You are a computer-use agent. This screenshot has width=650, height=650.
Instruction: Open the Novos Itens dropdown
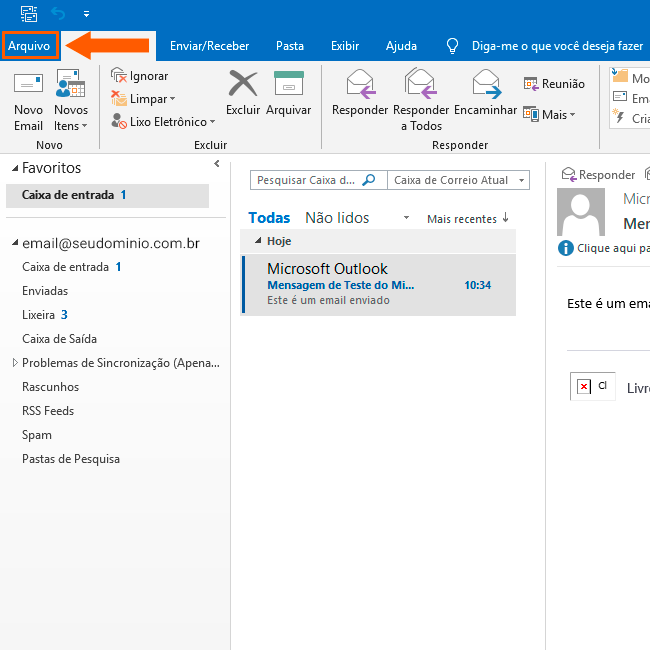[x=71, y=101]
